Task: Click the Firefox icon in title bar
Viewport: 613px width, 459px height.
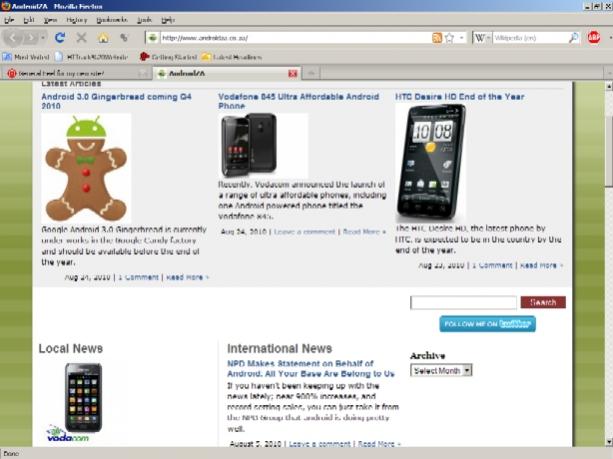Action: click(5, 6)
